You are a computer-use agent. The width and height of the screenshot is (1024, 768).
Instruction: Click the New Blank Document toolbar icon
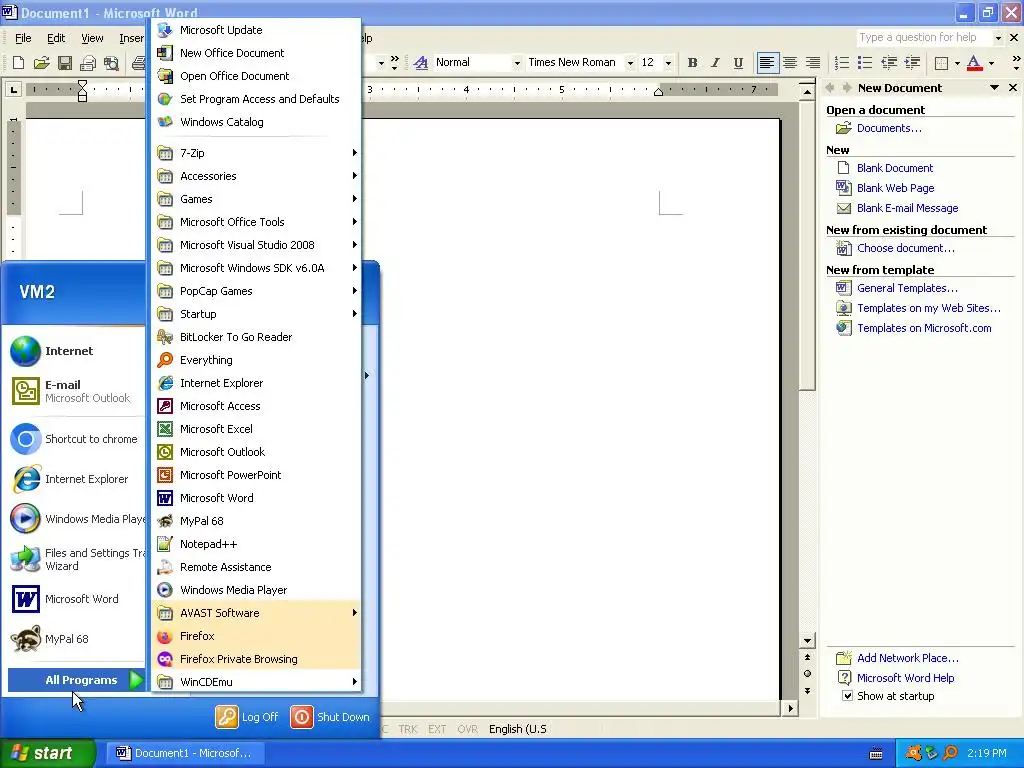18,63
